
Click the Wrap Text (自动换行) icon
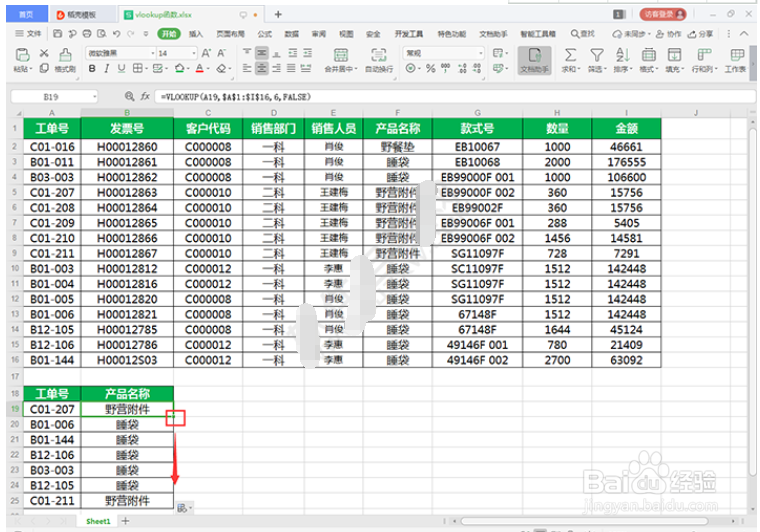pos(379,54)
